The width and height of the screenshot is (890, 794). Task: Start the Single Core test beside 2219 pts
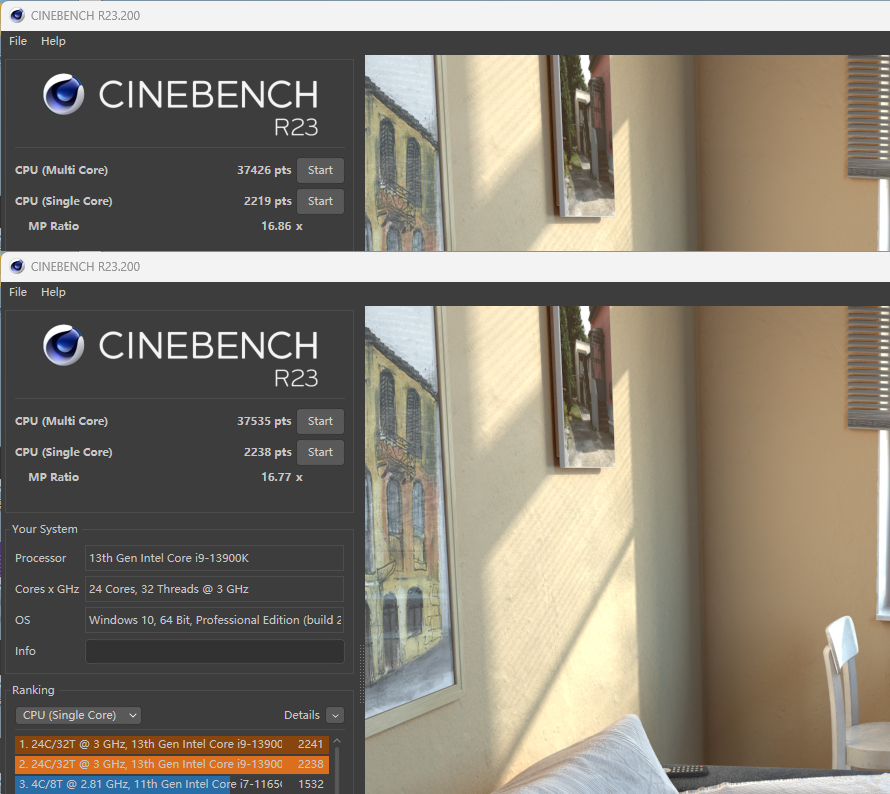pos(320,201)
